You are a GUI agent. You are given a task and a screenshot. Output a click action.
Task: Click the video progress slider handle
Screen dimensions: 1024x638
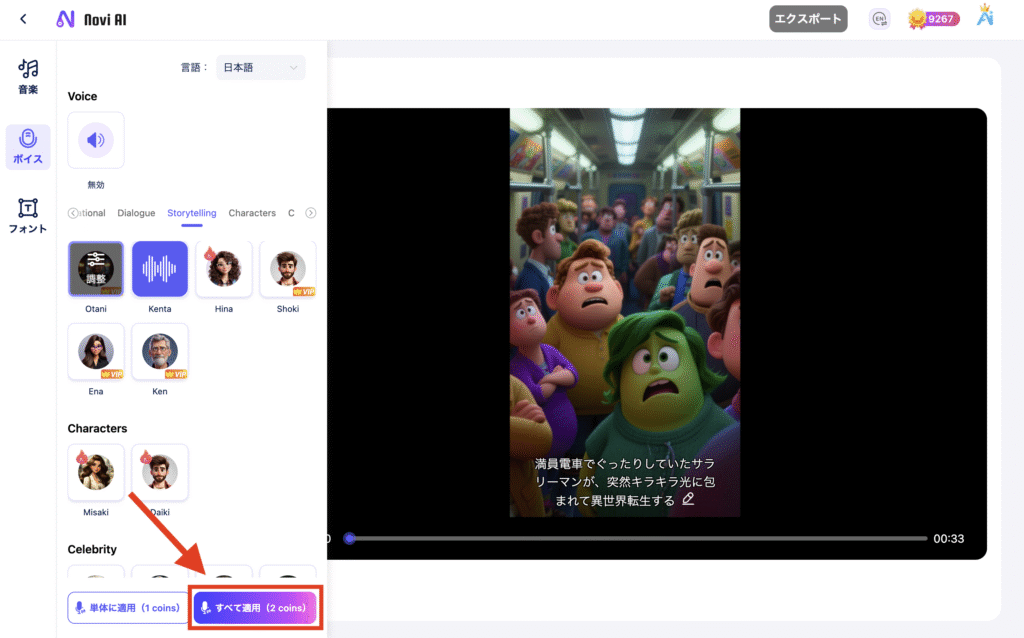coord(349,538)
